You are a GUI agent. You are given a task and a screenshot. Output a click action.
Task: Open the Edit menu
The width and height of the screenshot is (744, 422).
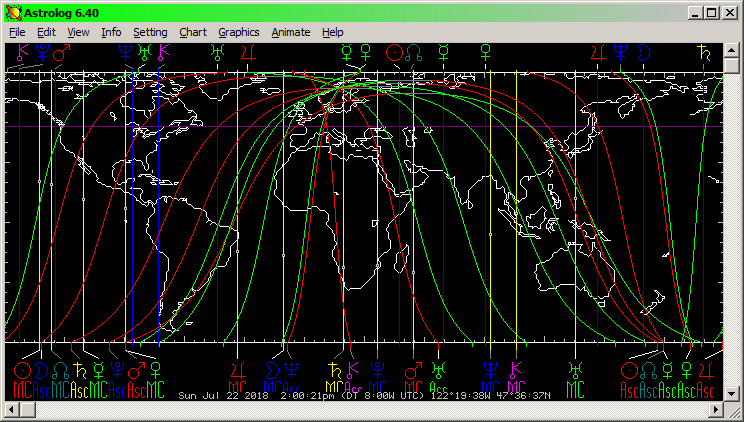46,32
